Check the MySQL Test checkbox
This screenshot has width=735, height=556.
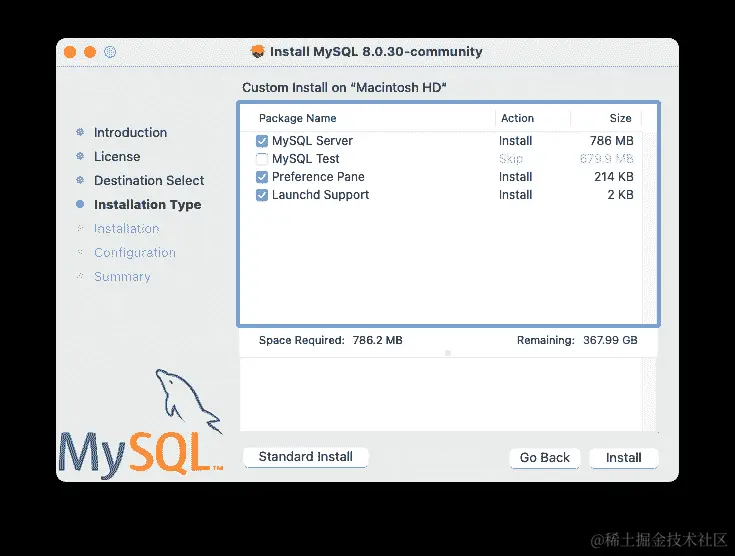(262, 159)
